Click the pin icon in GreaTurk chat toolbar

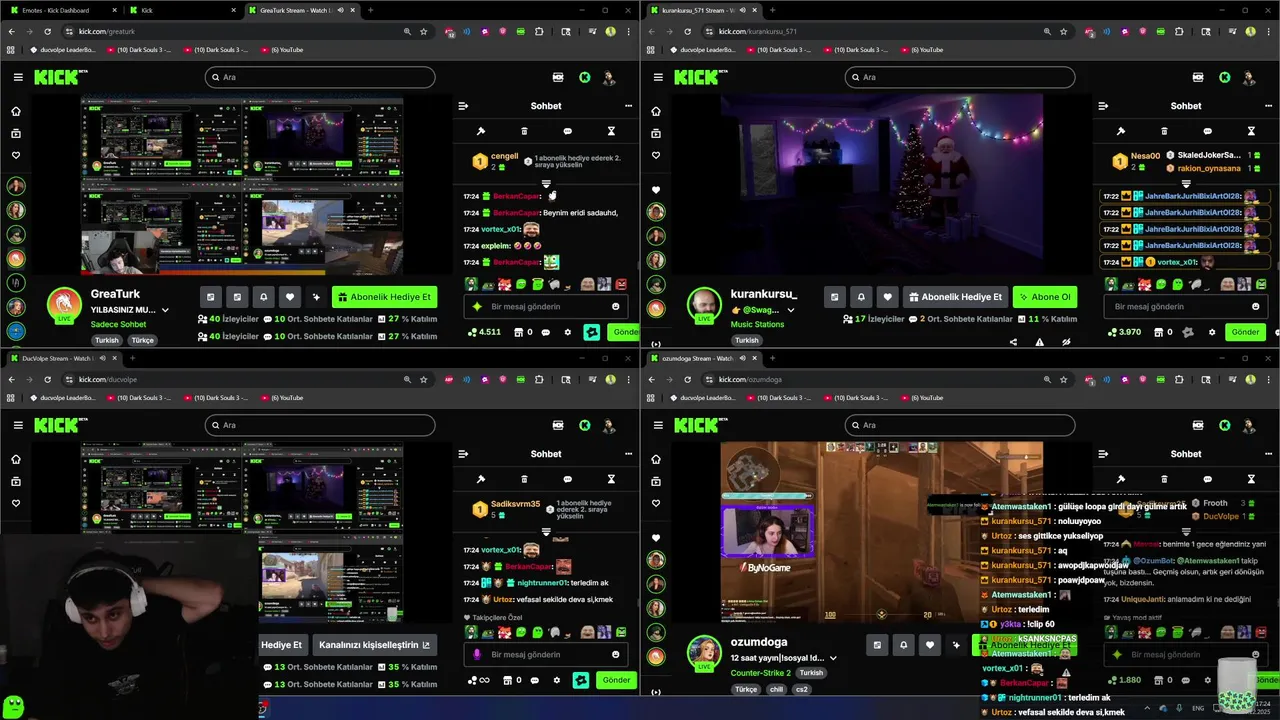481,131
